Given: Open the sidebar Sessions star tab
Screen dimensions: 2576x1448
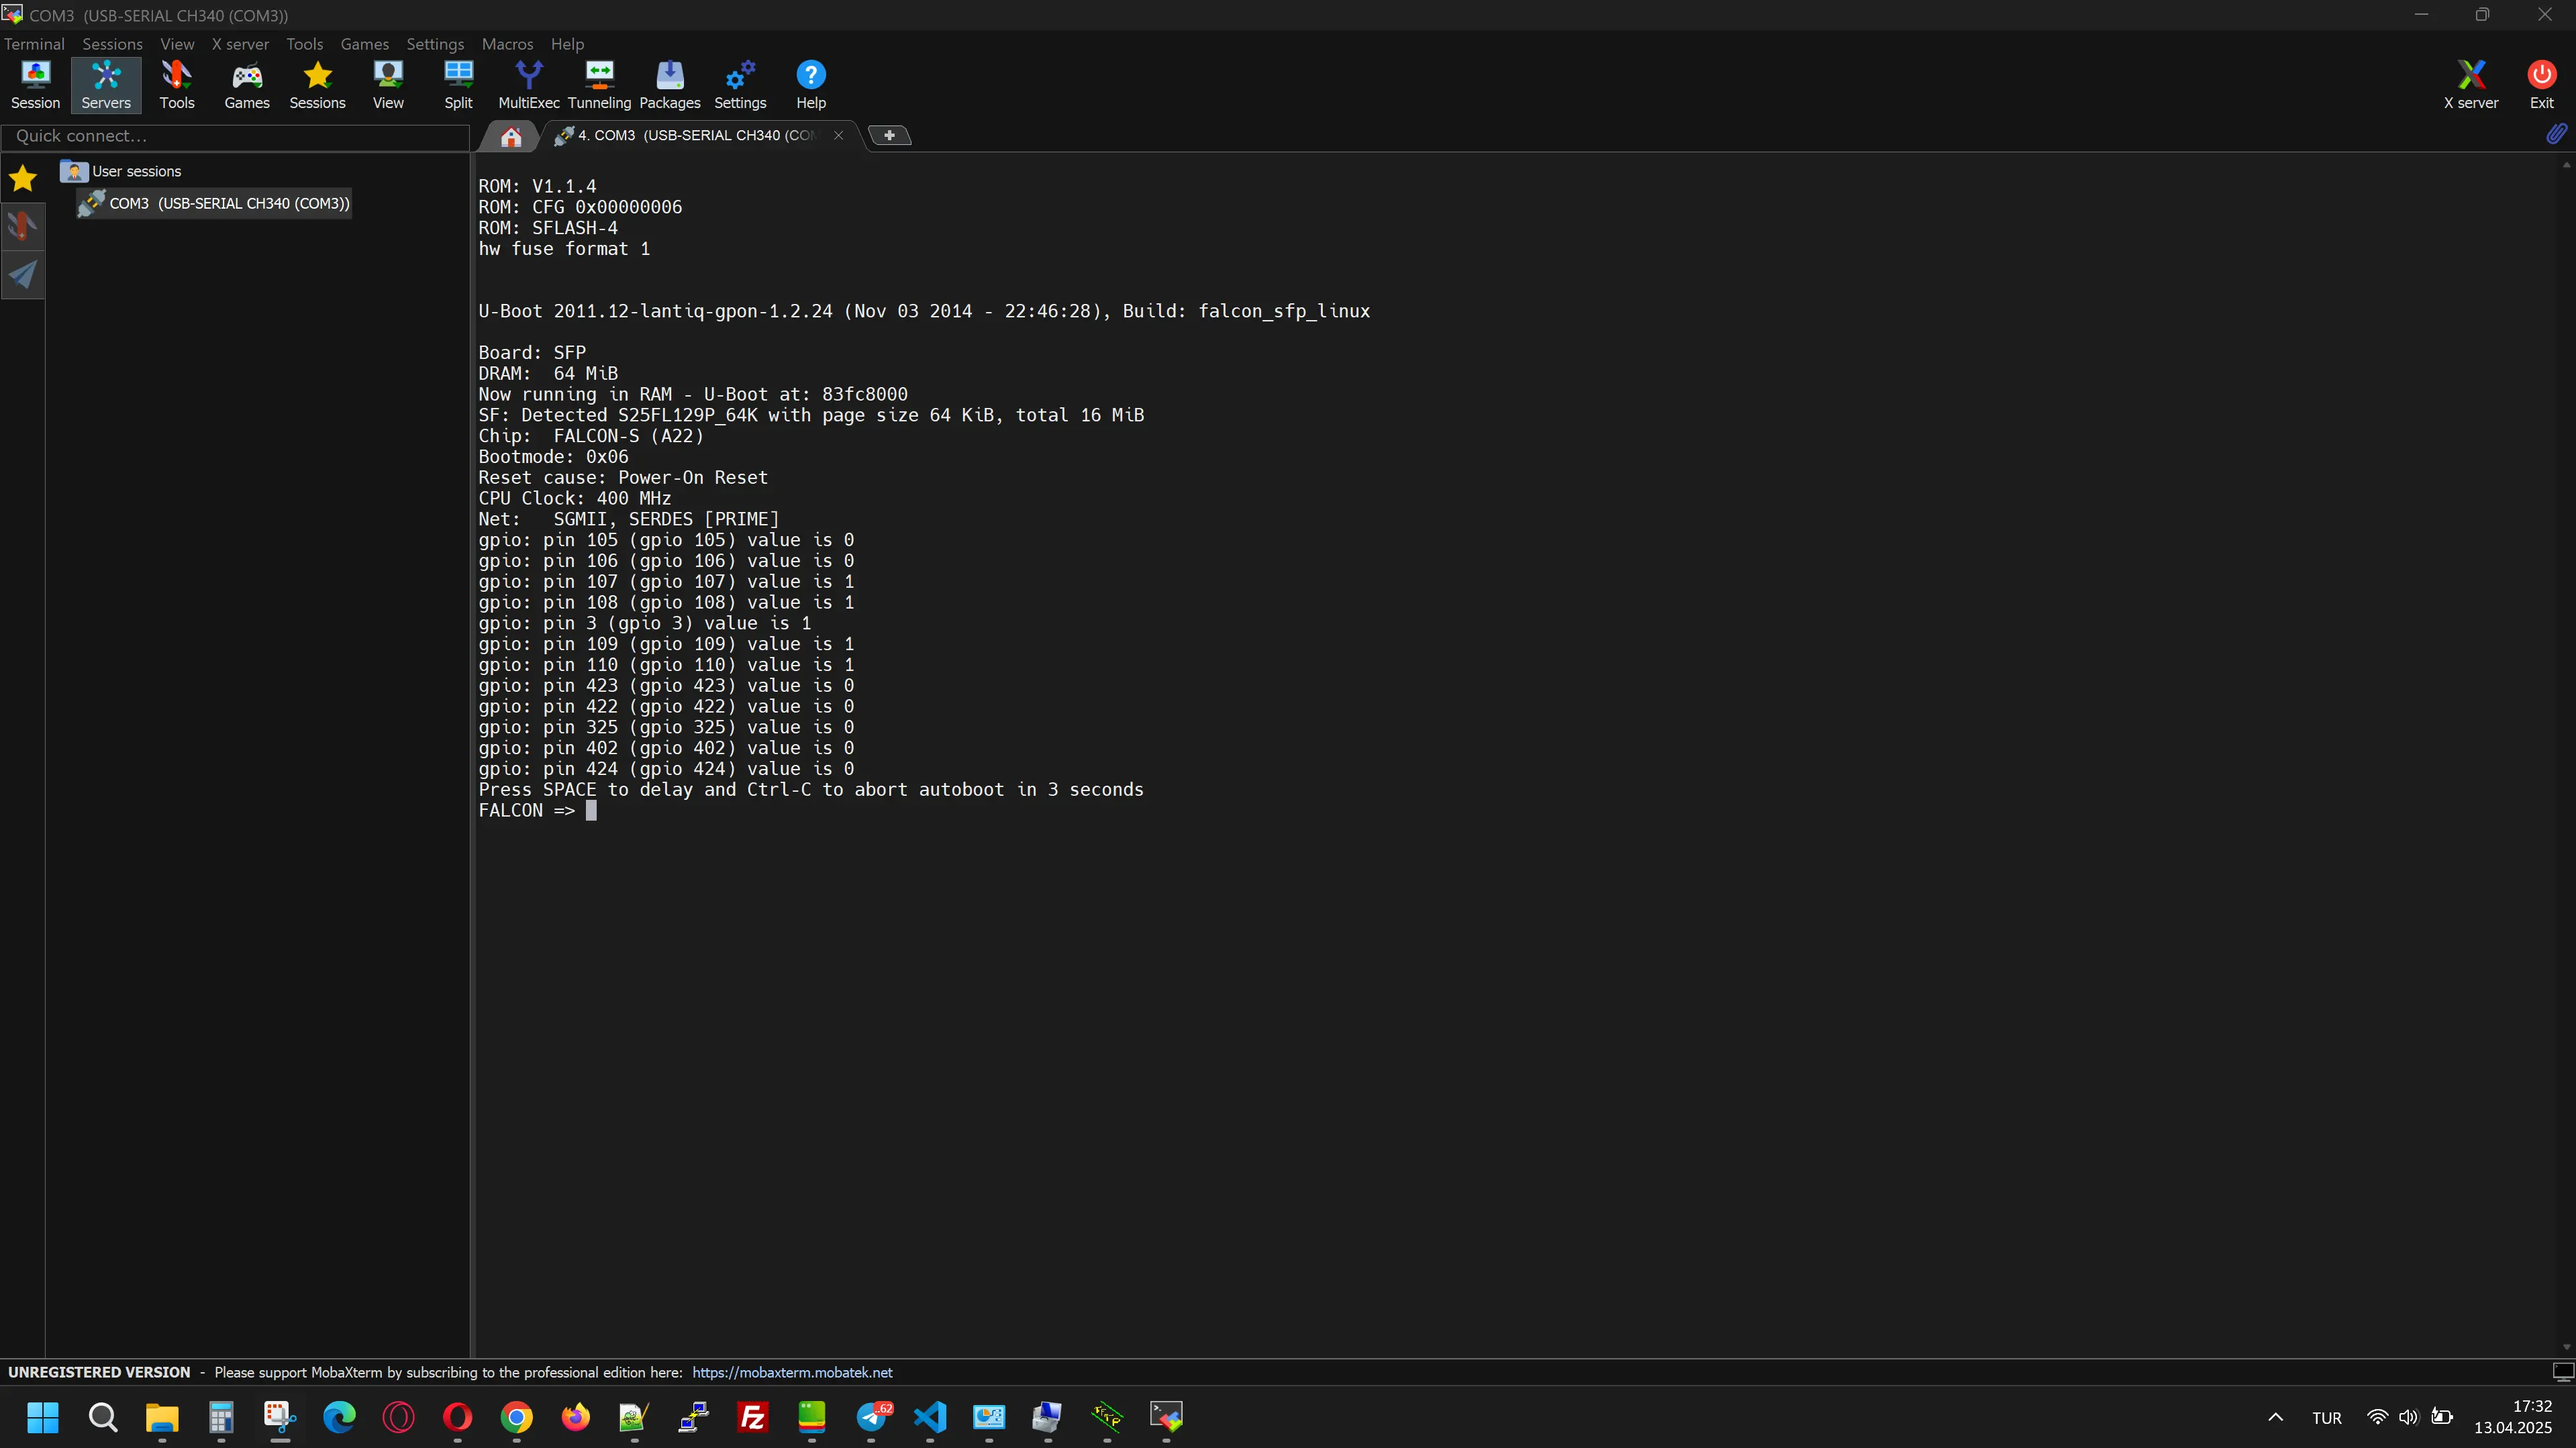Looking at the screenshot, I should tap(22, 179).
